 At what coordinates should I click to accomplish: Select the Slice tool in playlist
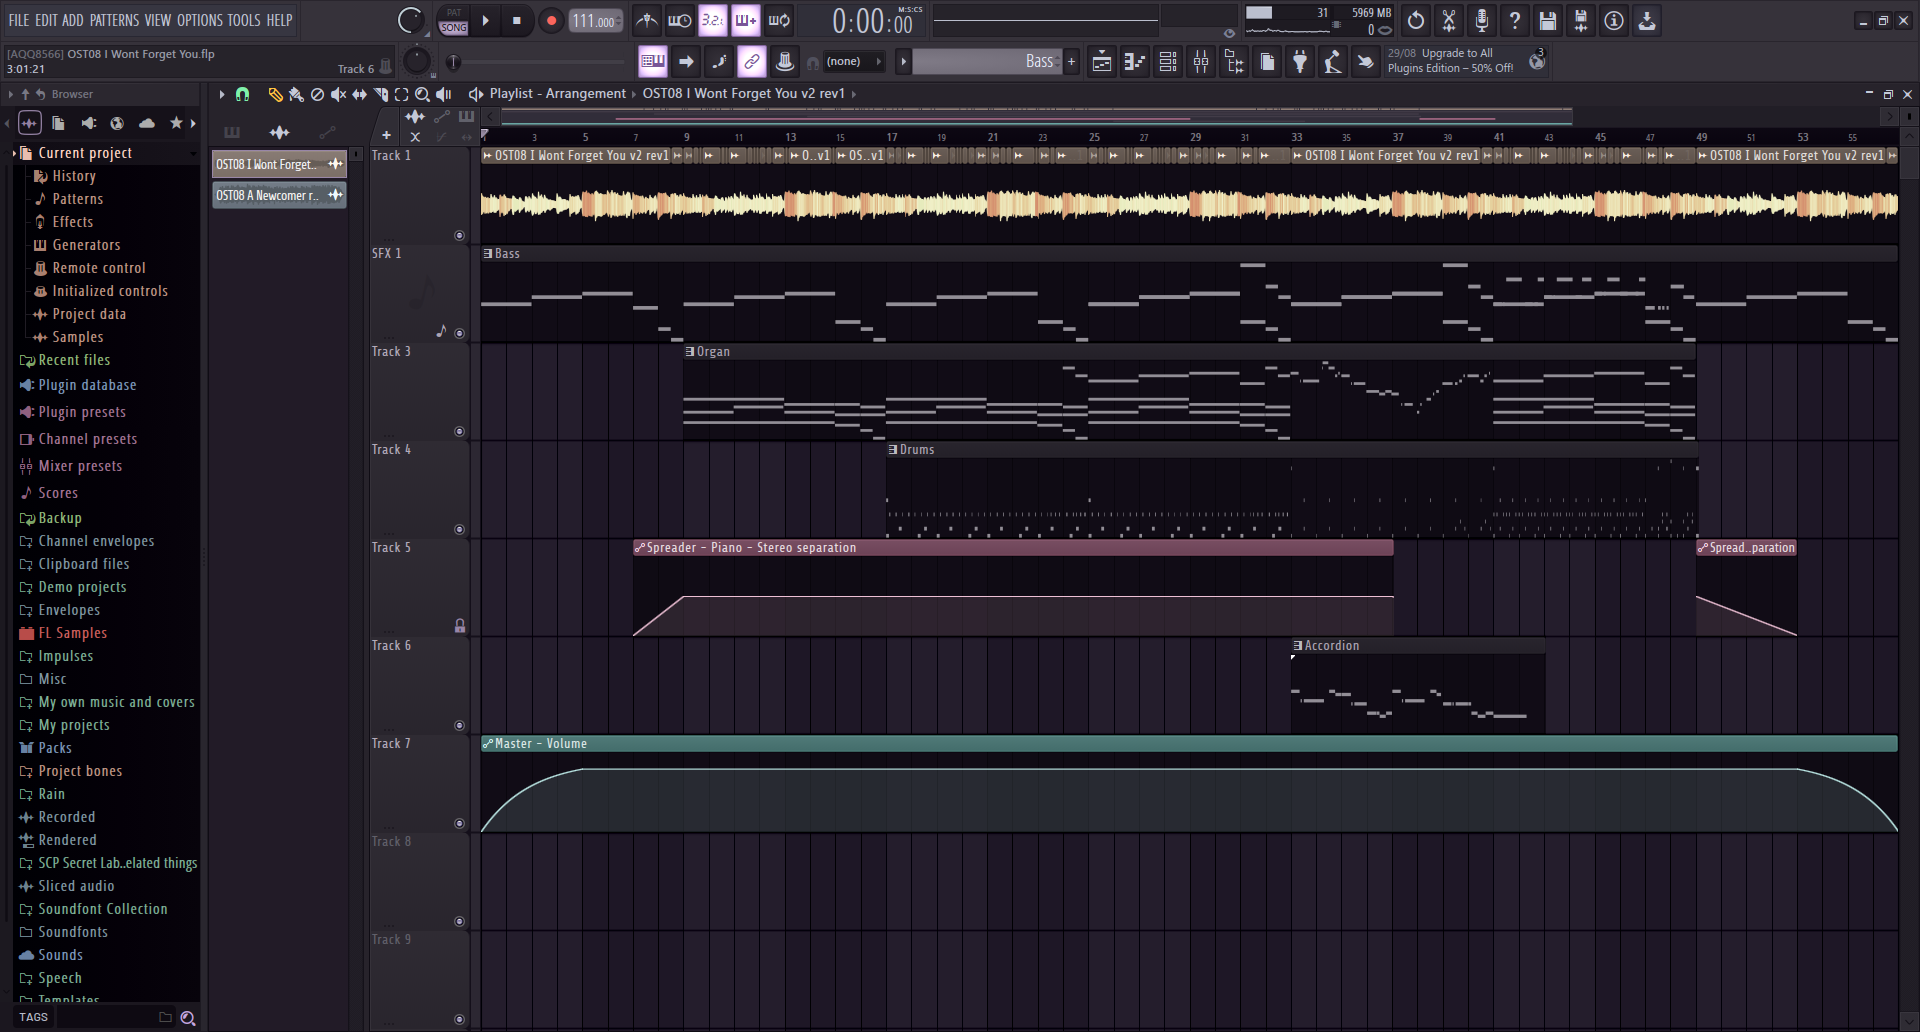(380, 94)
